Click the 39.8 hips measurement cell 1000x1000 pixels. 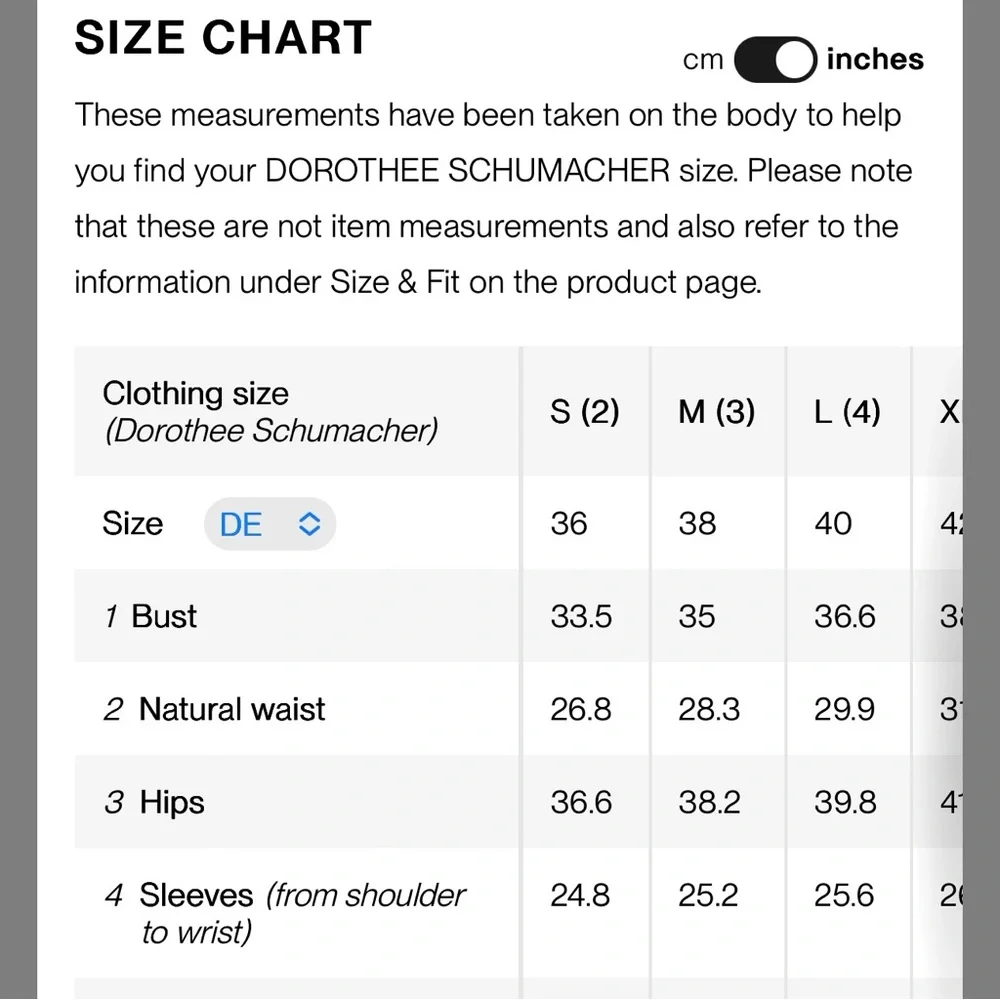pos(845,802)
